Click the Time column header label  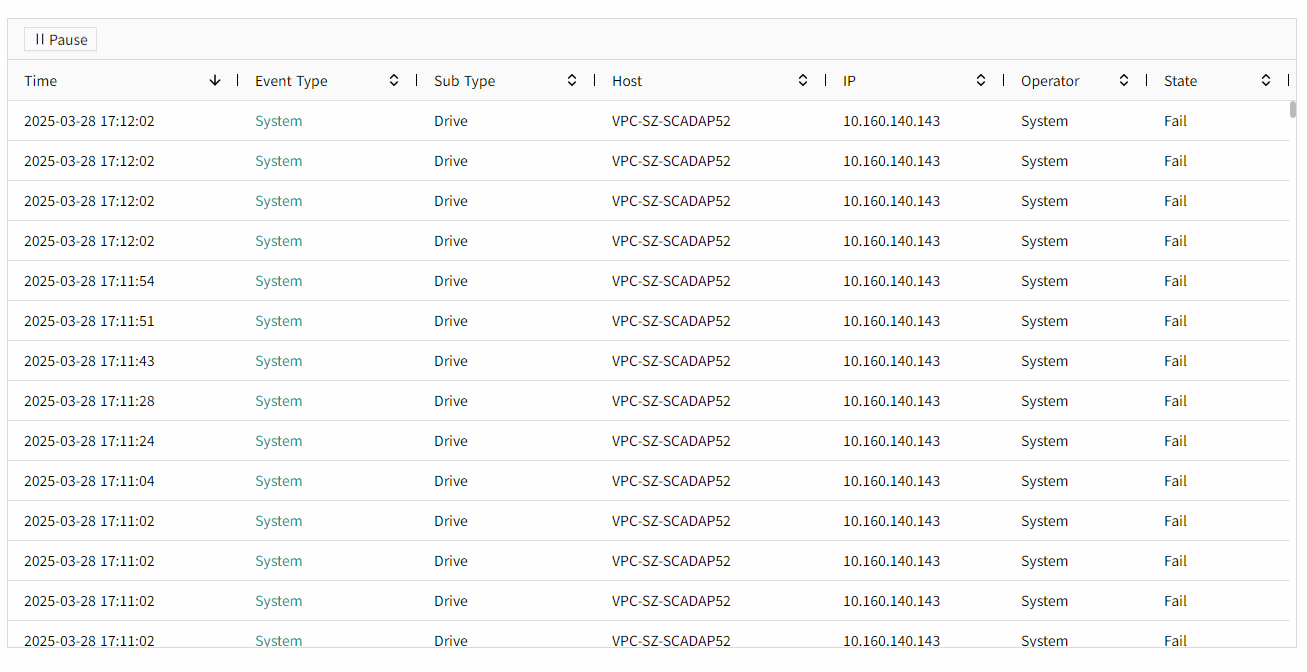coord(41,81)
